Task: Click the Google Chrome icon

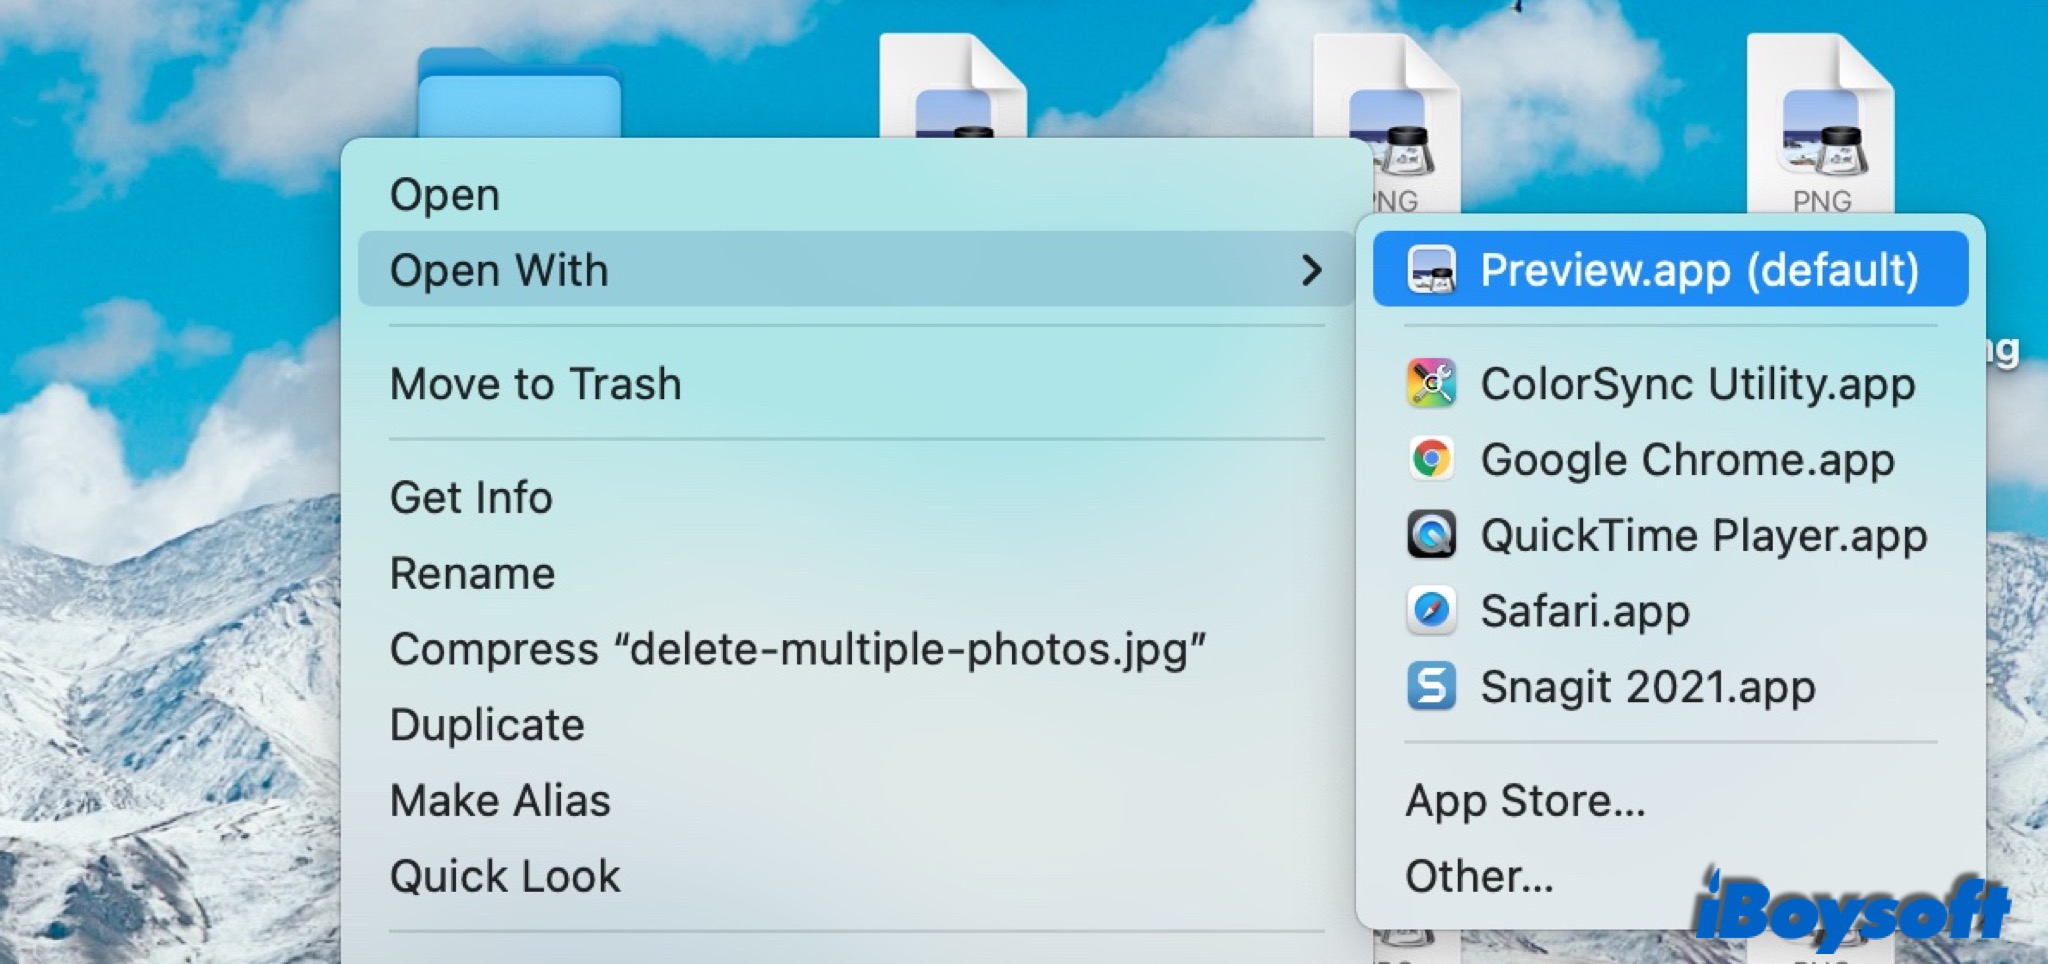Action: pos(1431,460)
